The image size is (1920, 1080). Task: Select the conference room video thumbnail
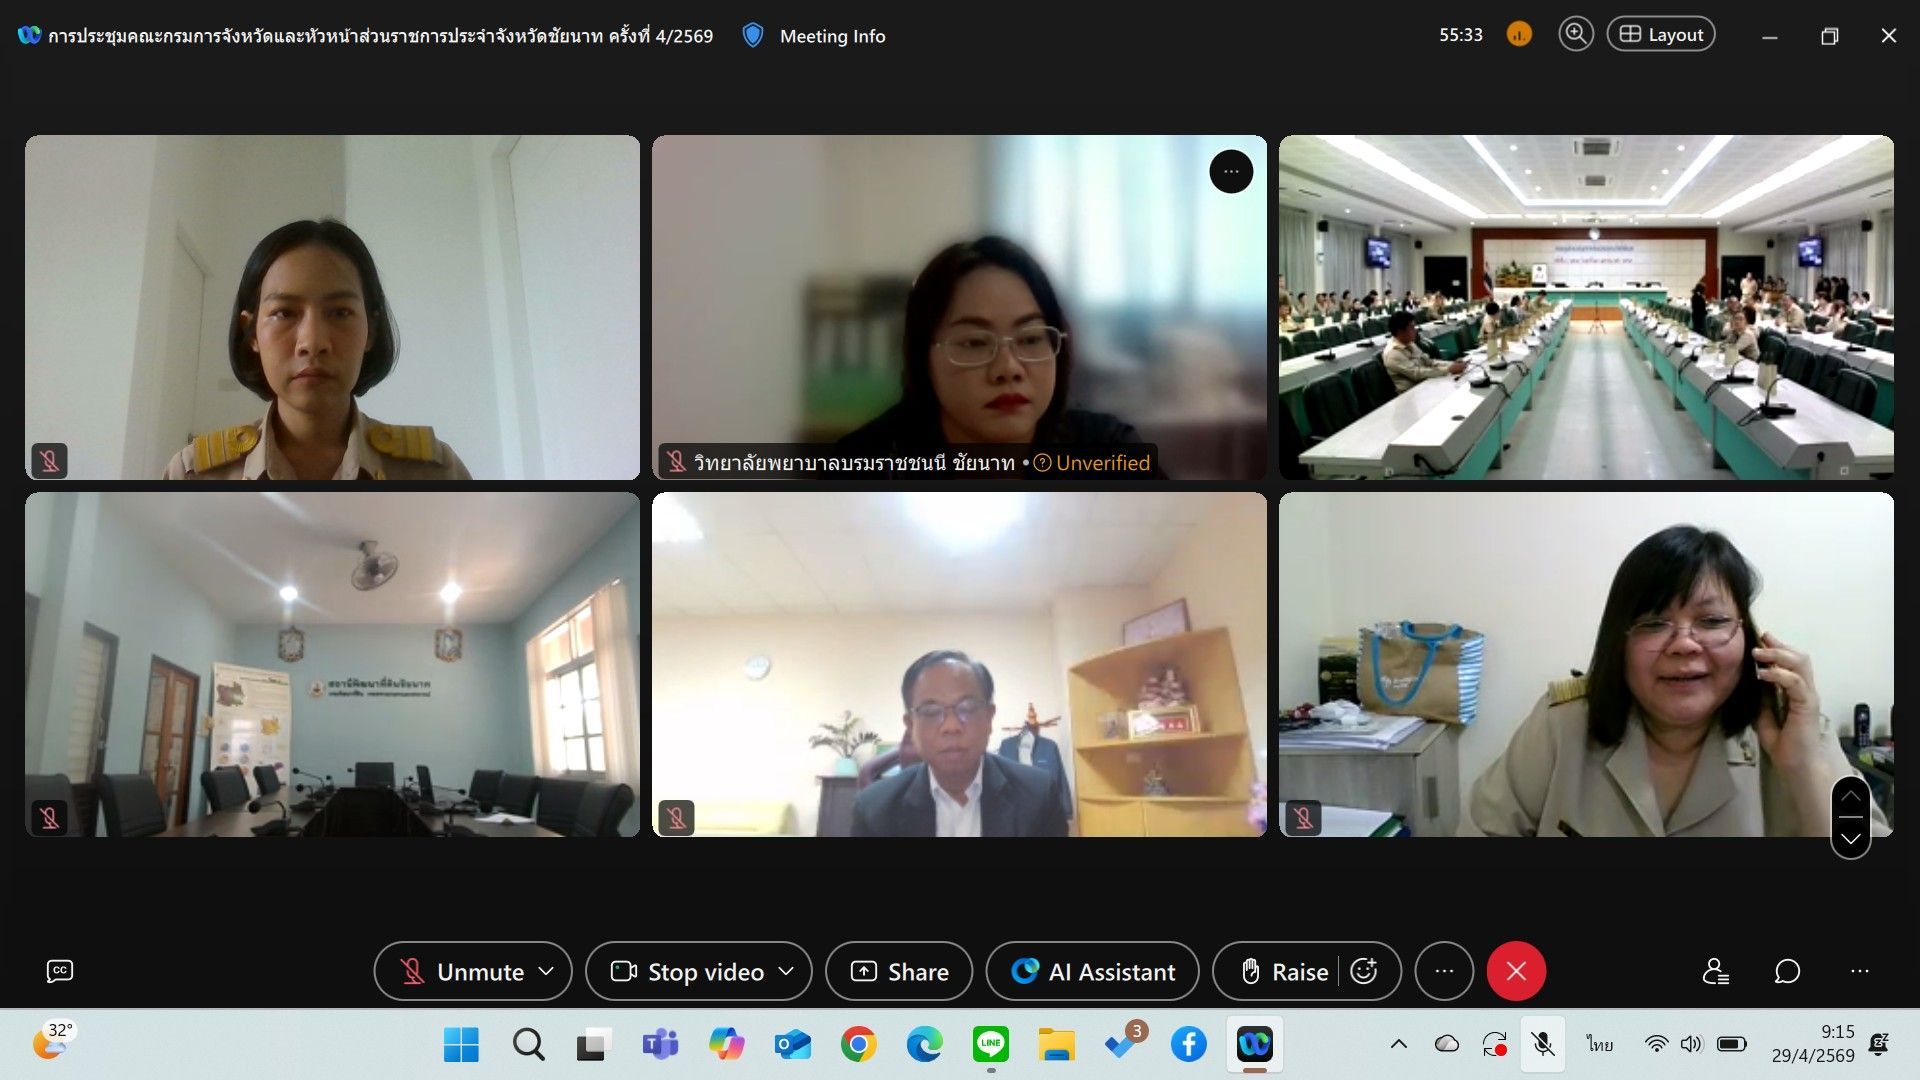pos(1586,307)
